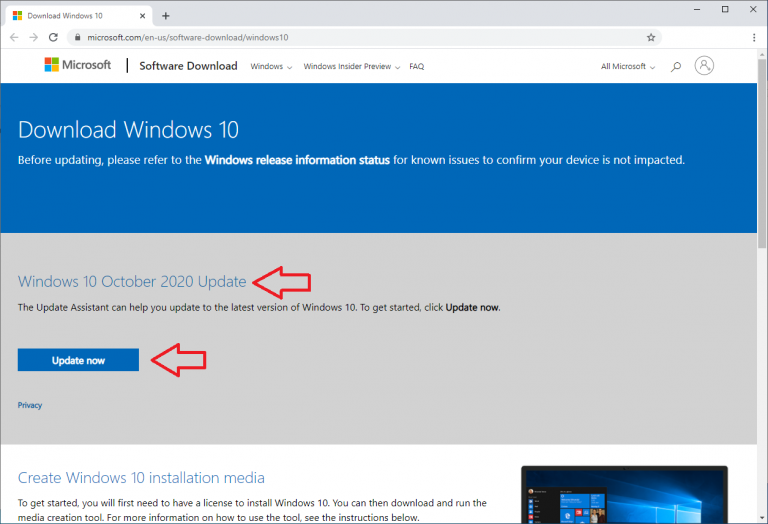Screen dimensions: 768x524
Task: Click the browser forward arrow
Action: coord(34,37)
